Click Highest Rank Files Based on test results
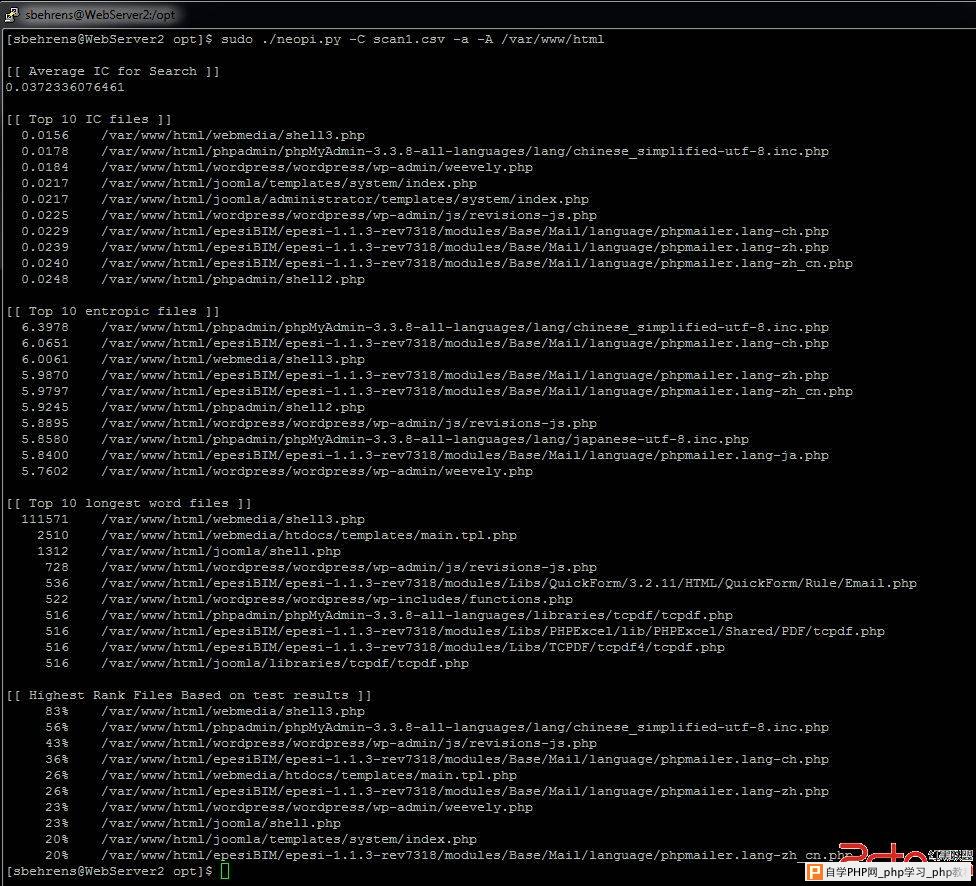The height and width of the screenshot is (886, 976). [189, 695]
